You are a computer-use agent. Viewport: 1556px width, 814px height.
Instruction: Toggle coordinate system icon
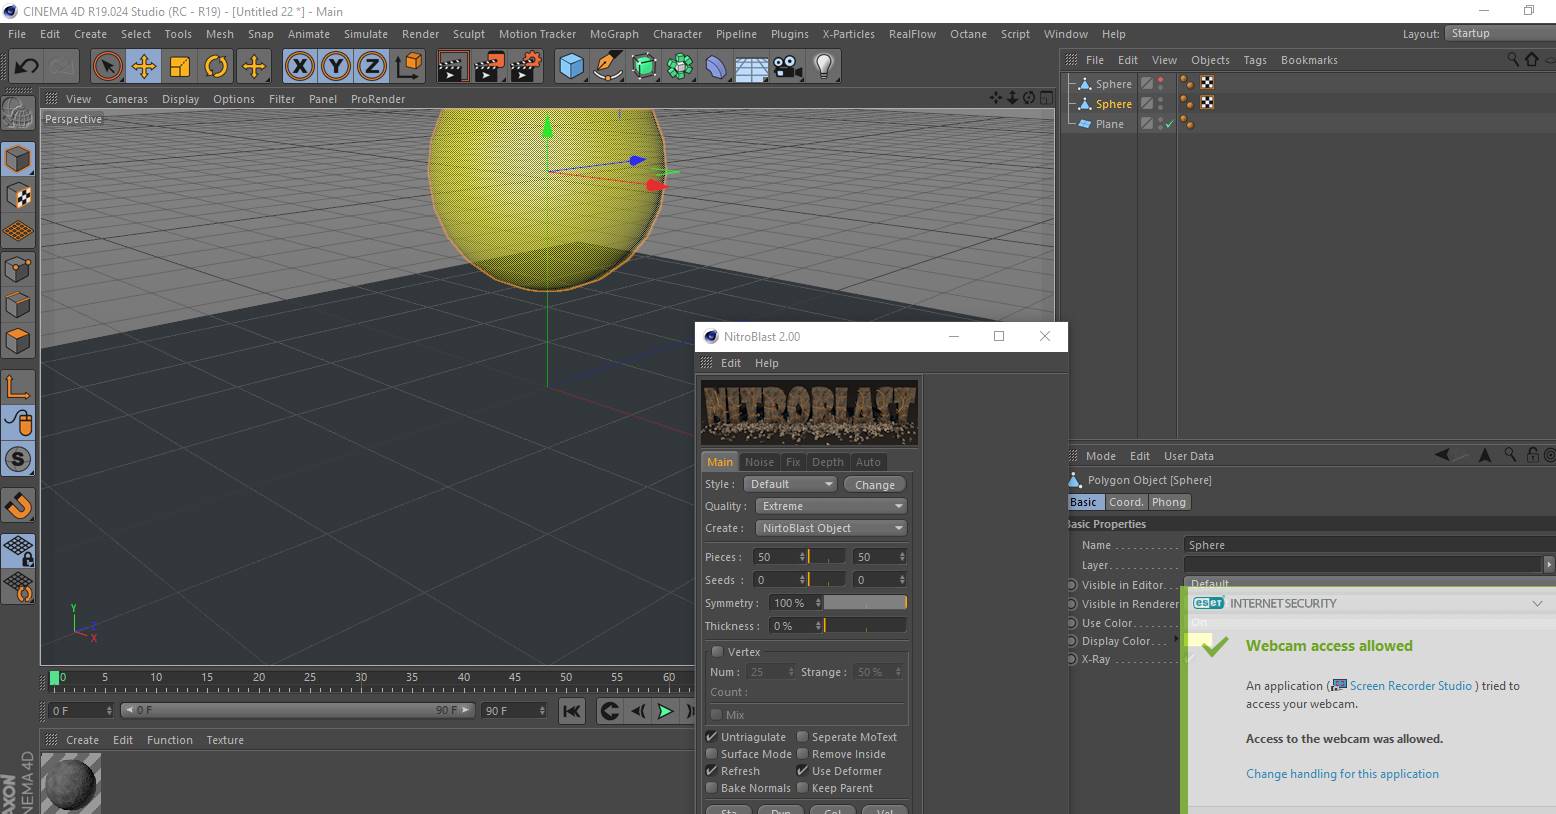(408, 67)
